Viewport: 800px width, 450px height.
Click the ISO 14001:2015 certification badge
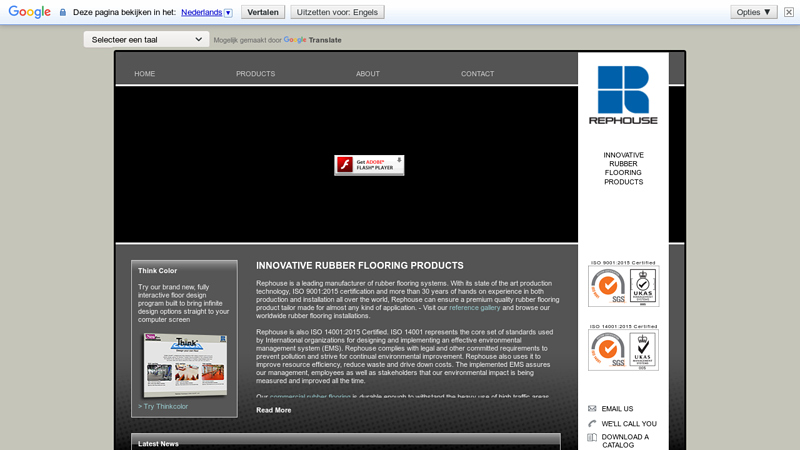pos(623,348)
